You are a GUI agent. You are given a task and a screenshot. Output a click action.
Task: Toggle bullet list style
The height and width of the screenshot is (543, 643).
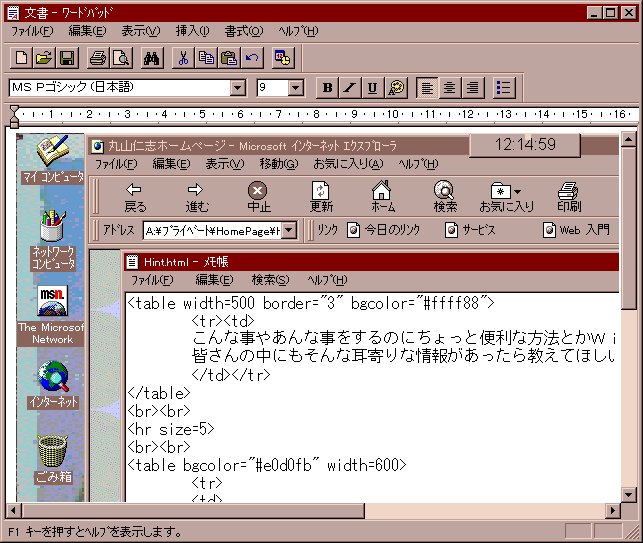(x=503, y=88)
